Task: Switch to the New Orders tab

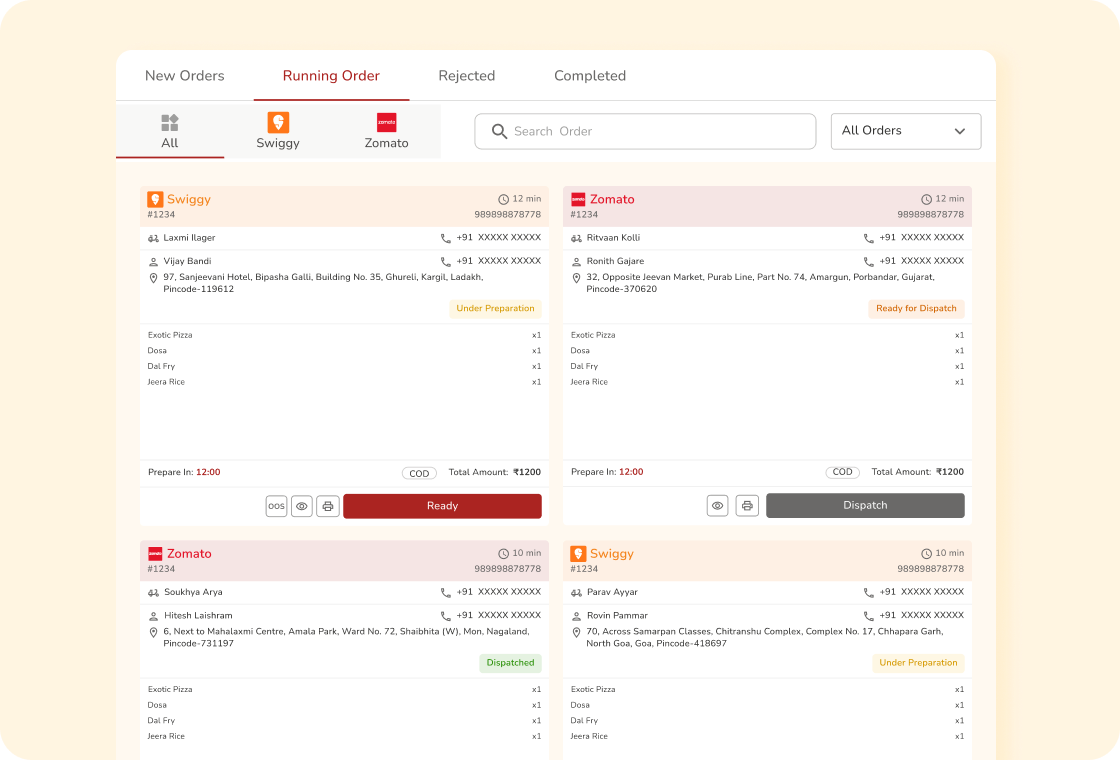Action: click(185, 76)
